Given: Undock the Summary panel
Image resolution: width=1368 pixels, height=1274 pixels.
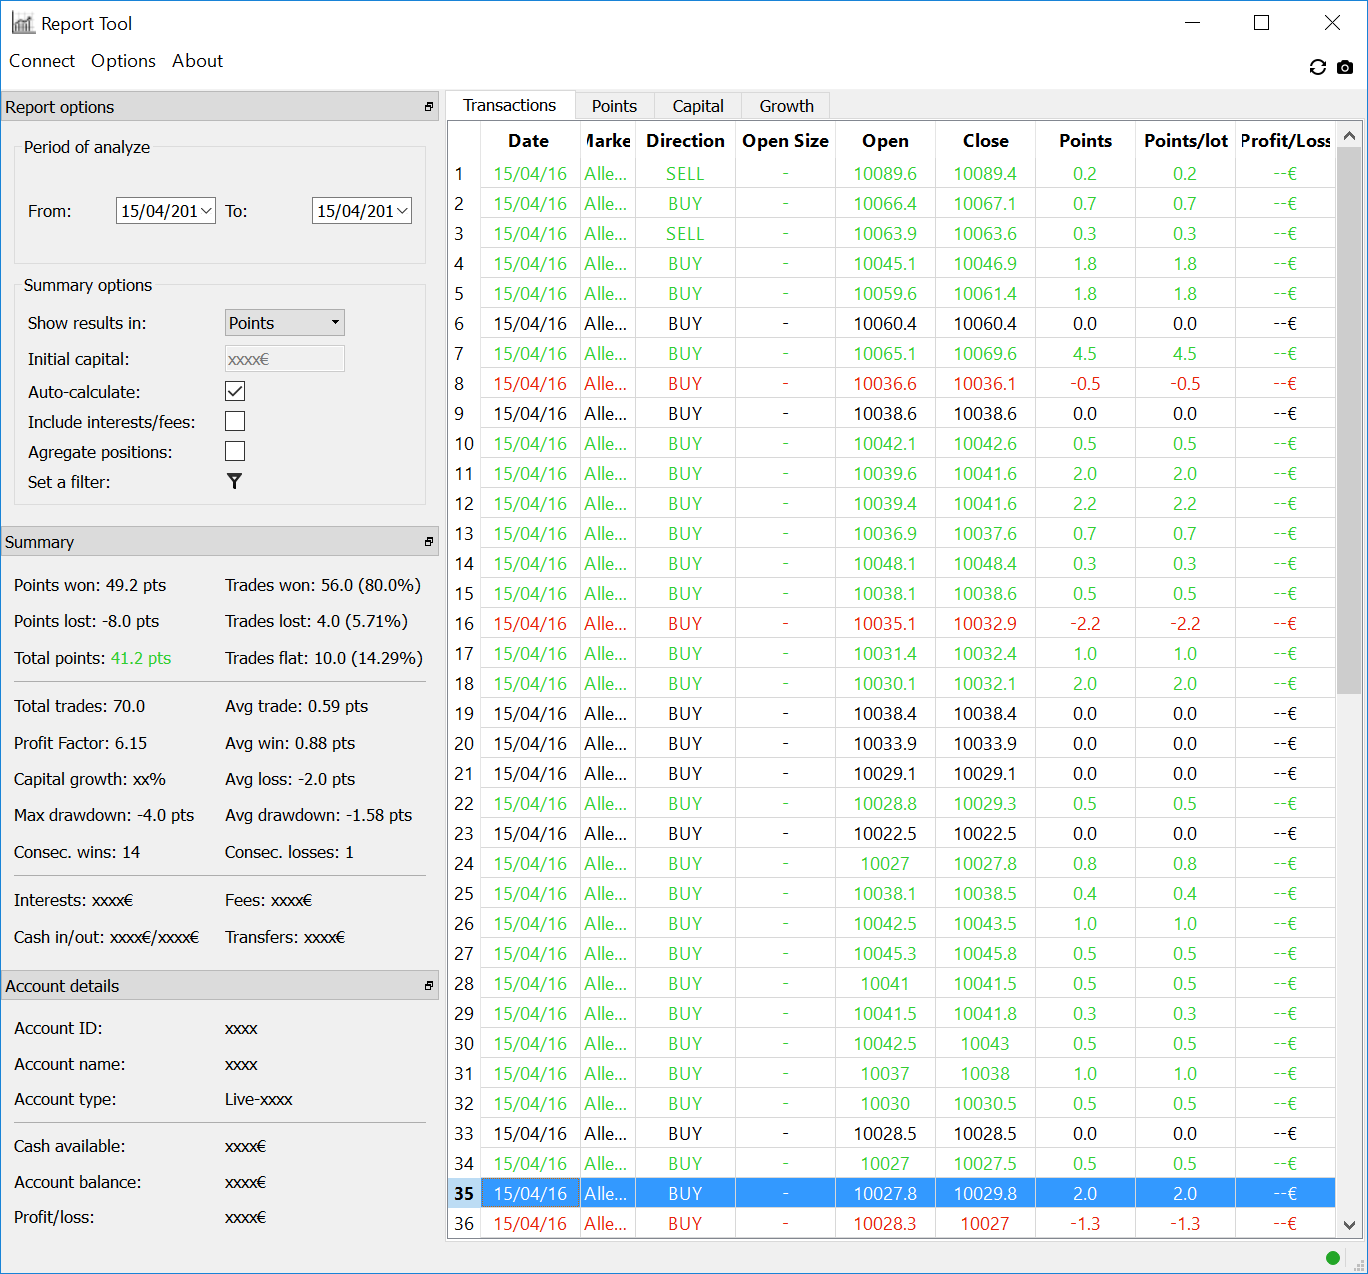Looking at the screenshot, I should pyautogui.click(x=429, y=542).
